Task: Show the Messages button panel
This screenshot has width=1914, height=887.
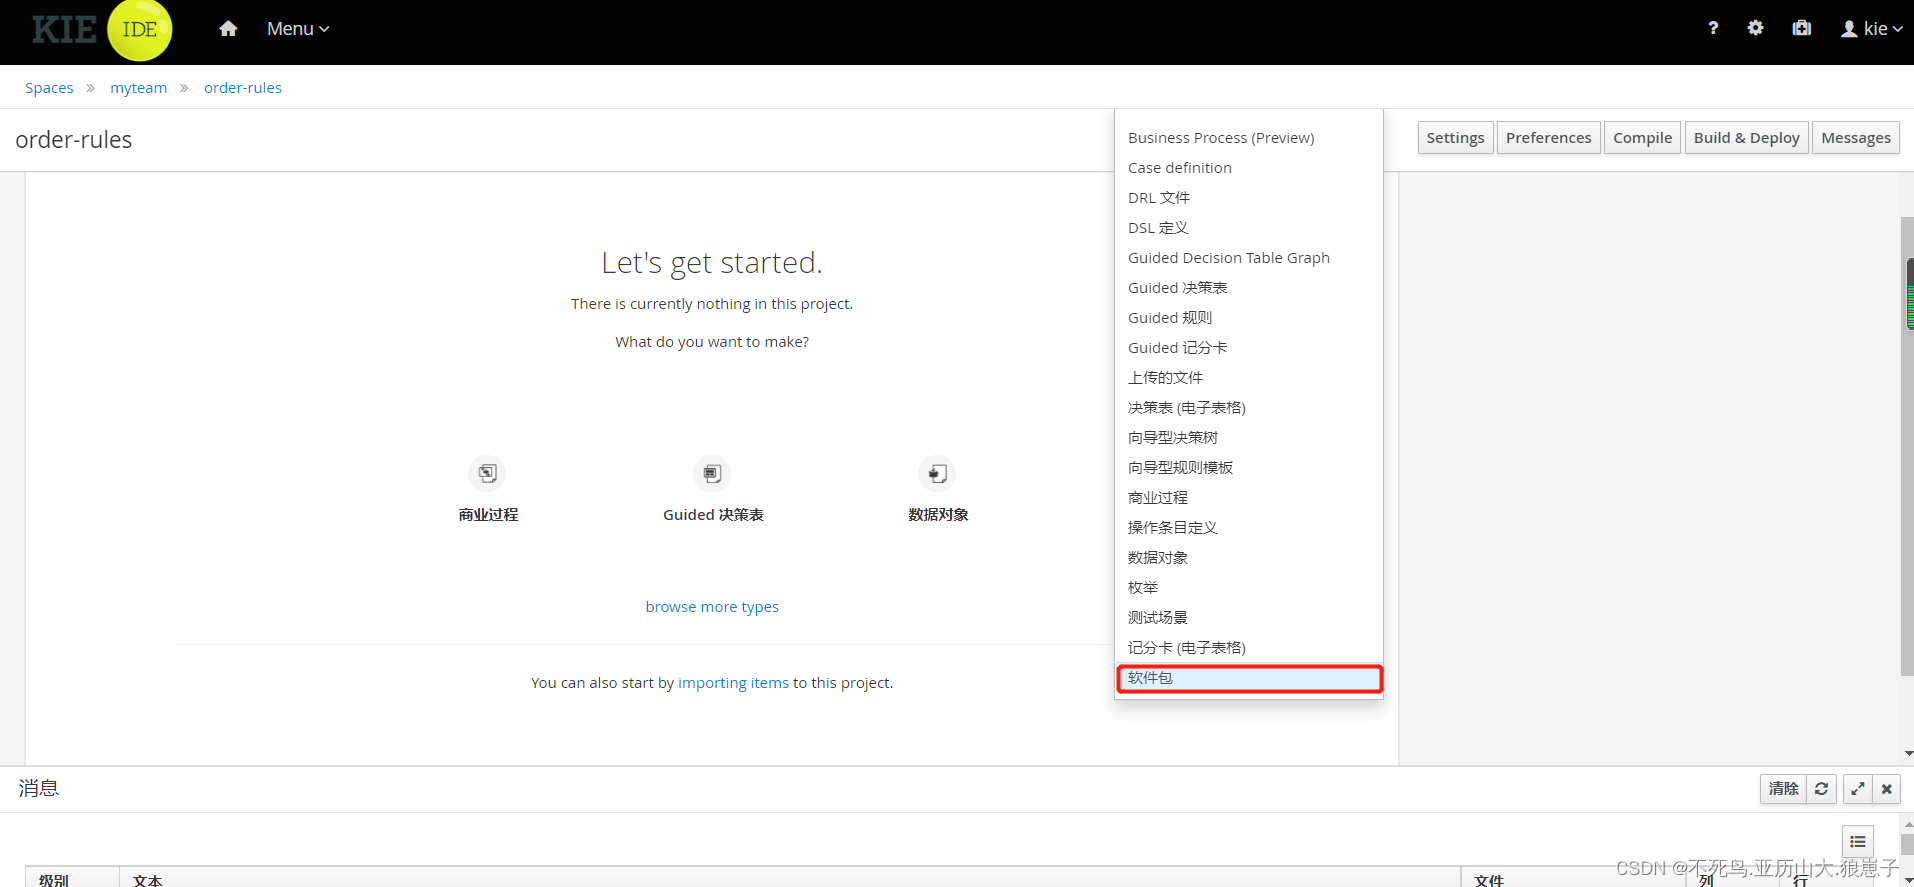Action: pos(1855,138)
